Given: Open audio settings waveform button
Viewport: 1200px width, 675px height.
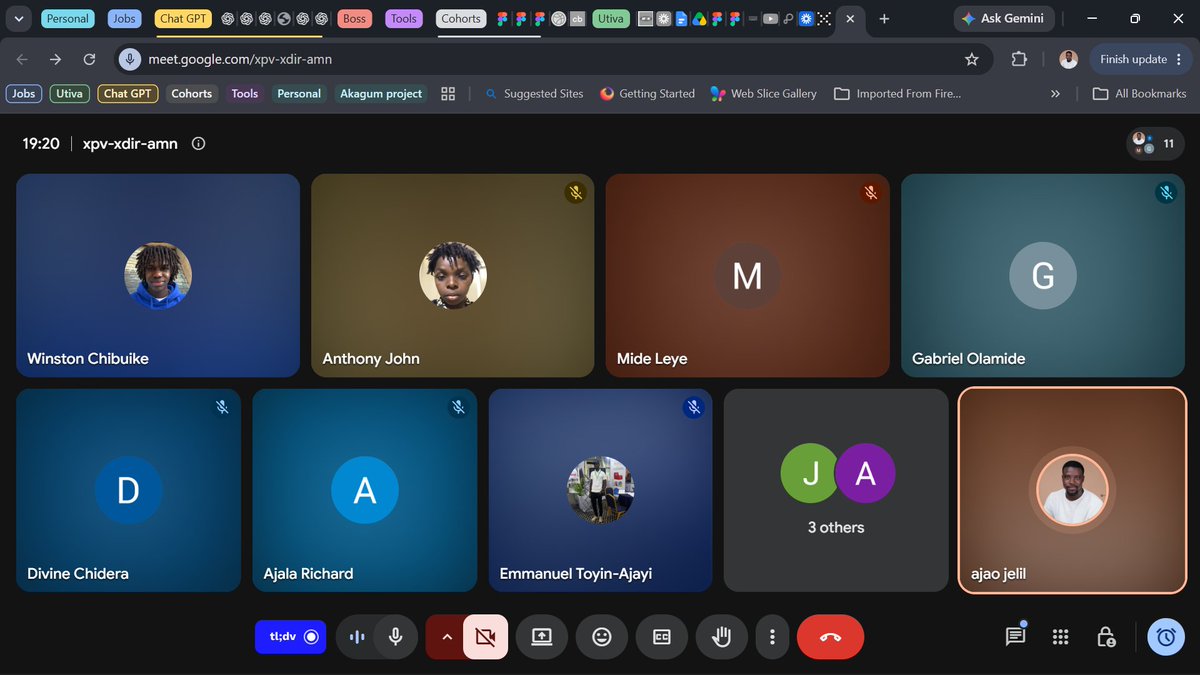Looking at the screenshot, I should pos(357,636).
